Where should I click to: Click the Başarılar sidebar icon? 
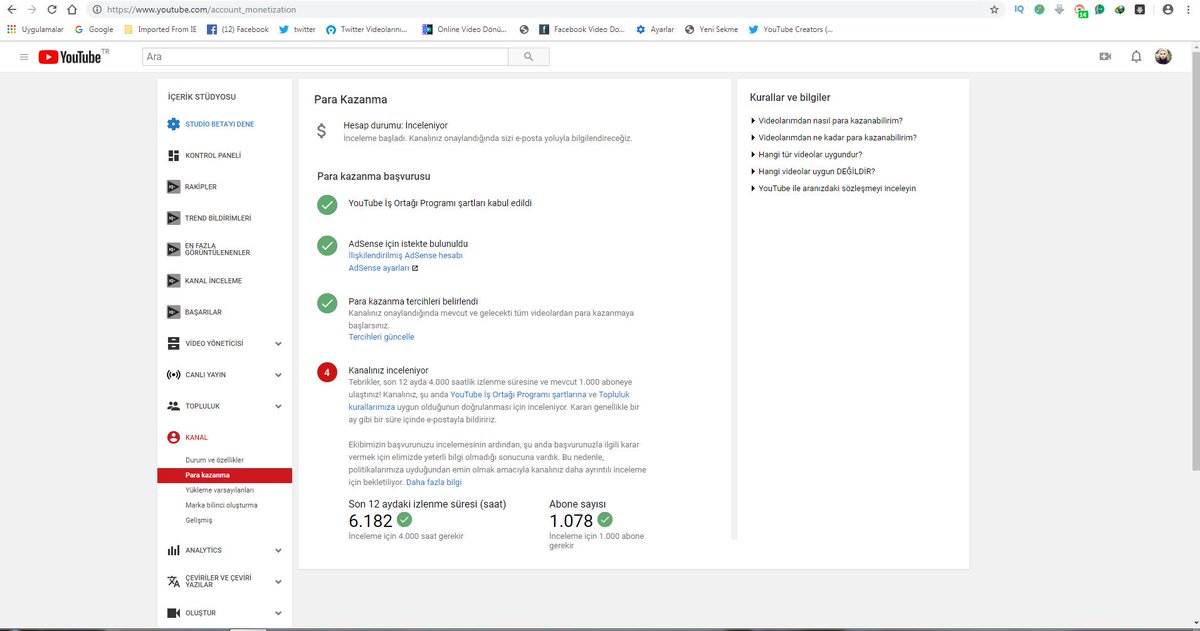(173, 312)
